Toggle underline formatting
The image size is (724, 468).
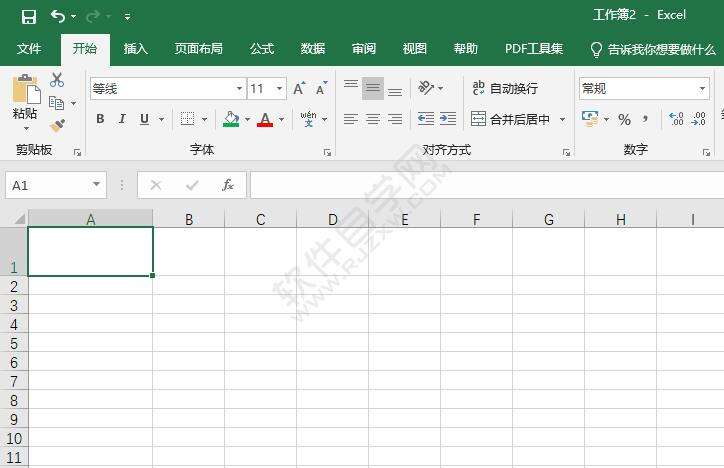(x=145, y=119)
